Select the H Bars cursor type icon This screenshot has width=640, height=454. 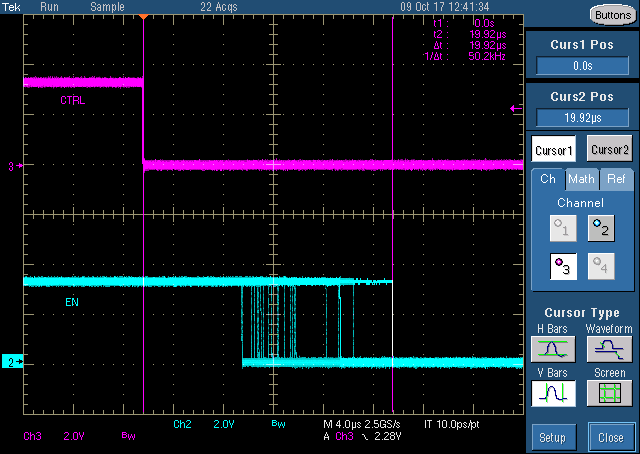pyautogui.click(x=553, y=349)
